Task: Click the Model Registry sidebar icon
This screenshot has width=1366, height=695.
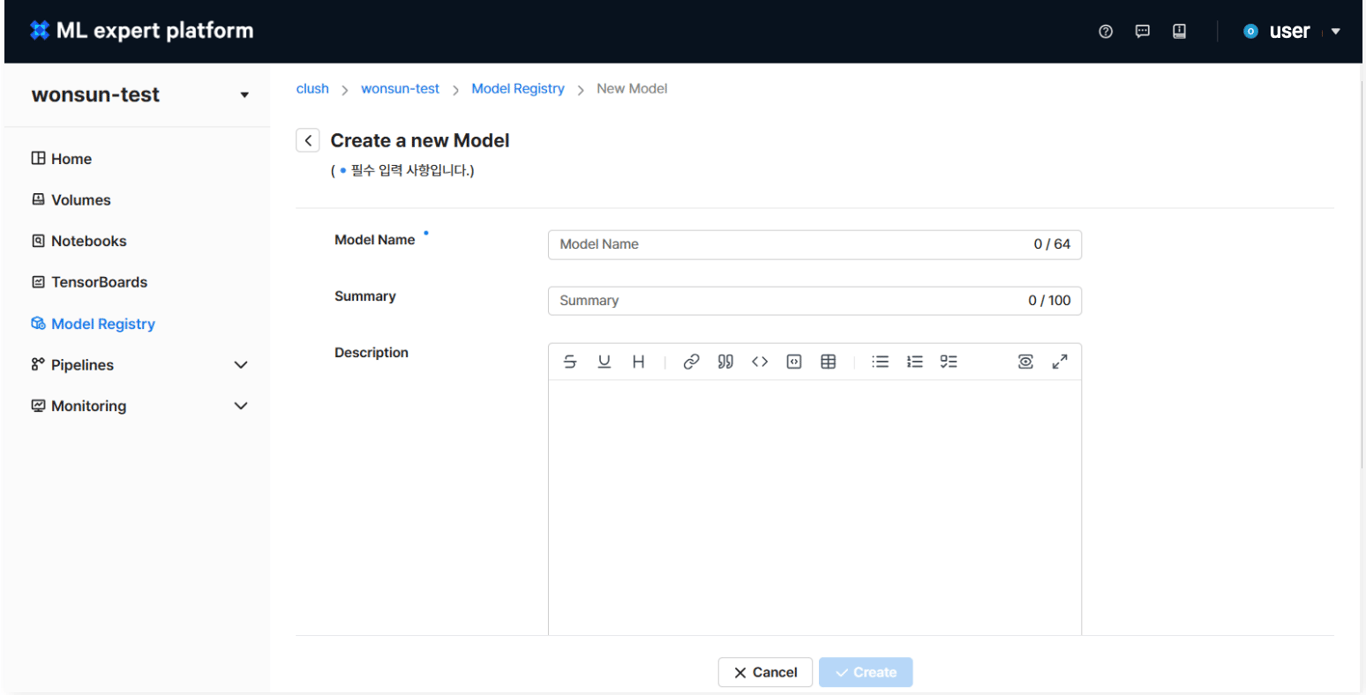Action: pyautogui.click(x=38, y=323)
